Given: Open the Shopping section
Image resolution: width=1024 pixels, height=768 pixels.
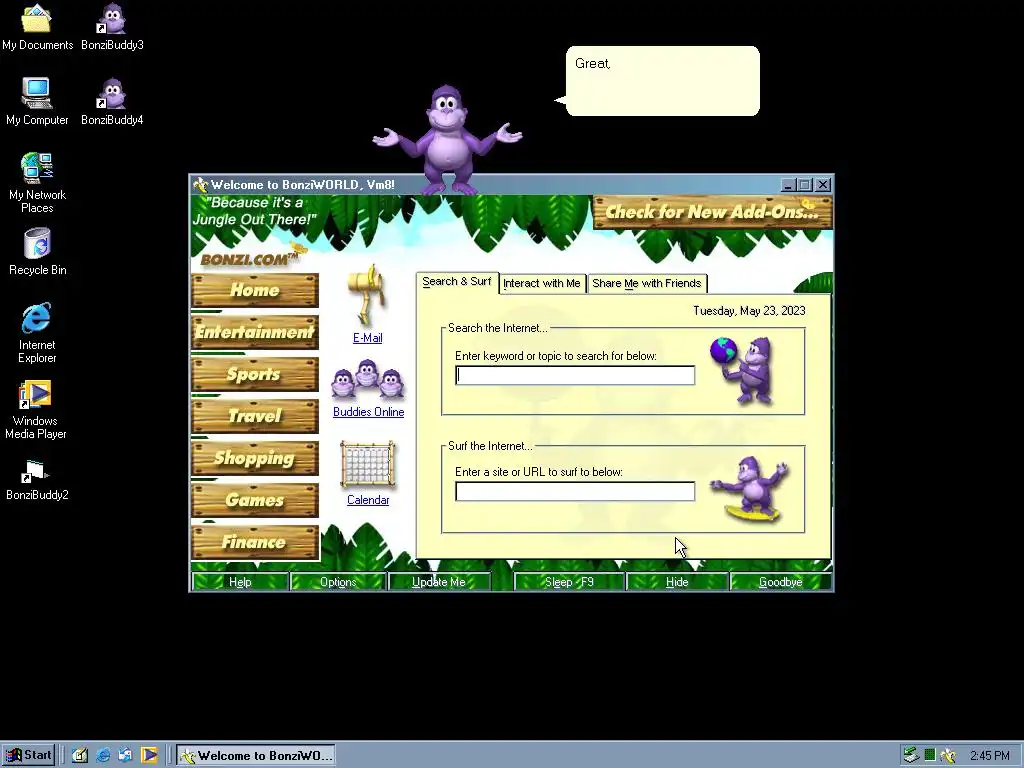Looking at the screenshot, I should click(255, 458).
